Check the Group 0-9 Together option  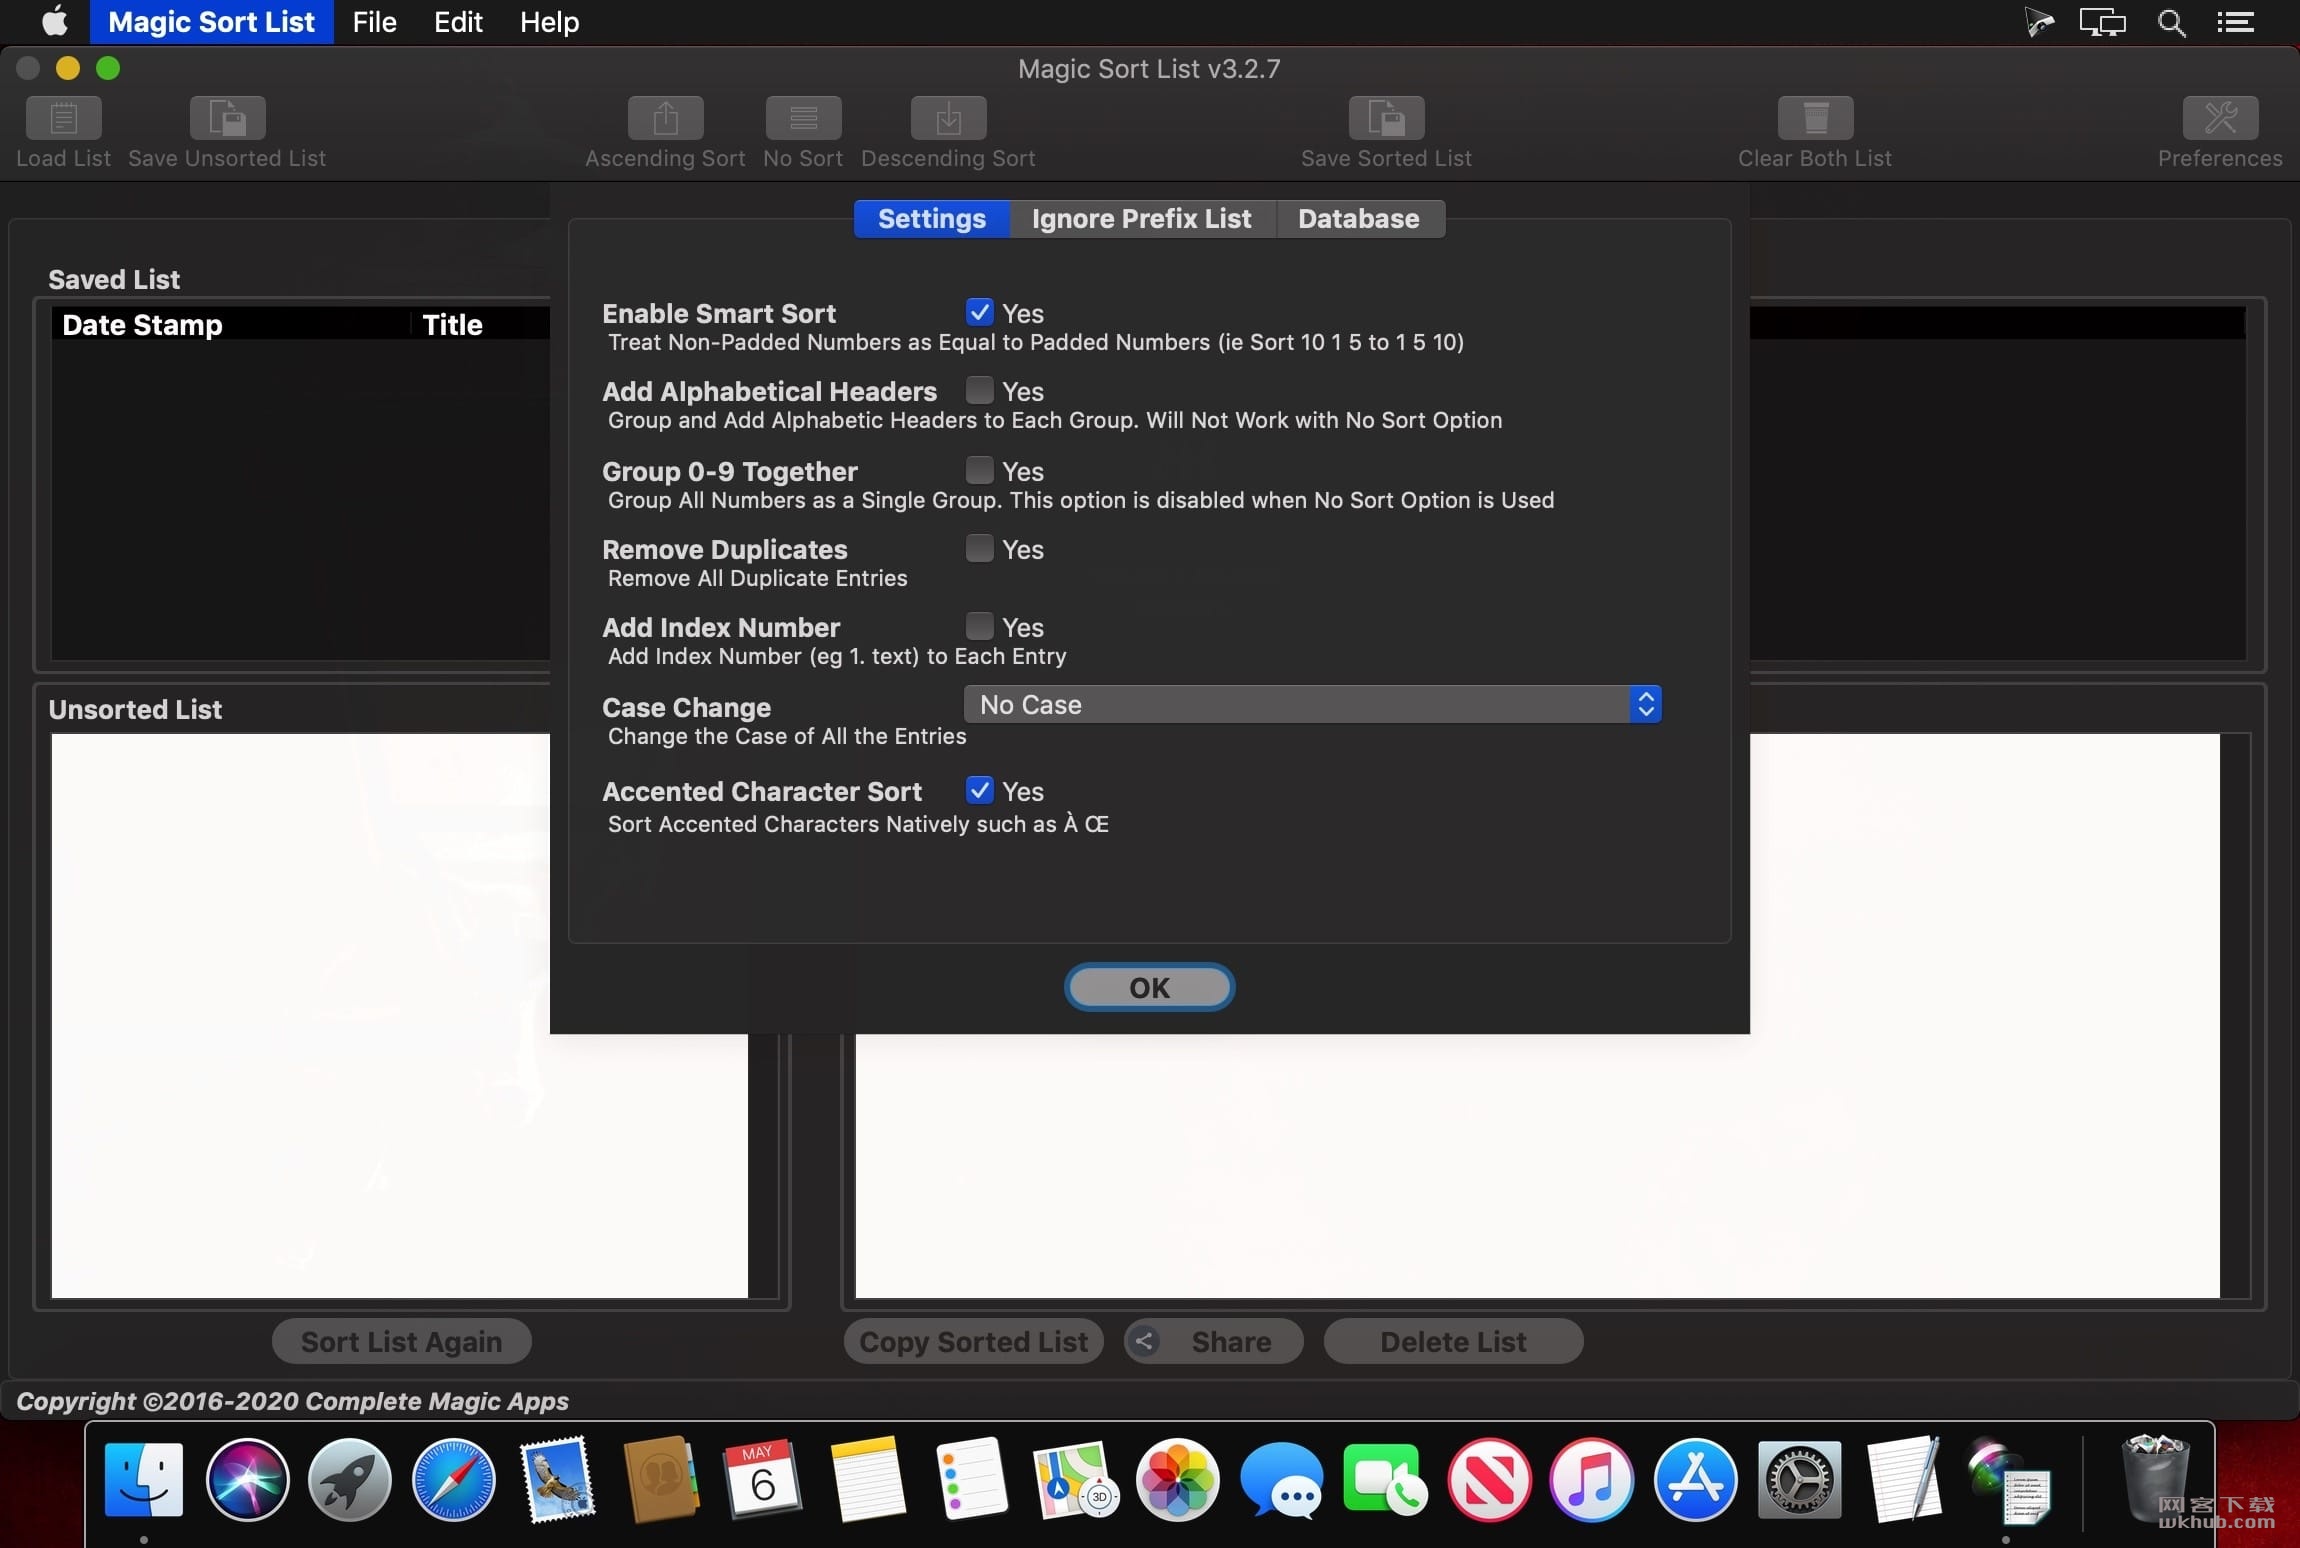click(x=979, y=470)
